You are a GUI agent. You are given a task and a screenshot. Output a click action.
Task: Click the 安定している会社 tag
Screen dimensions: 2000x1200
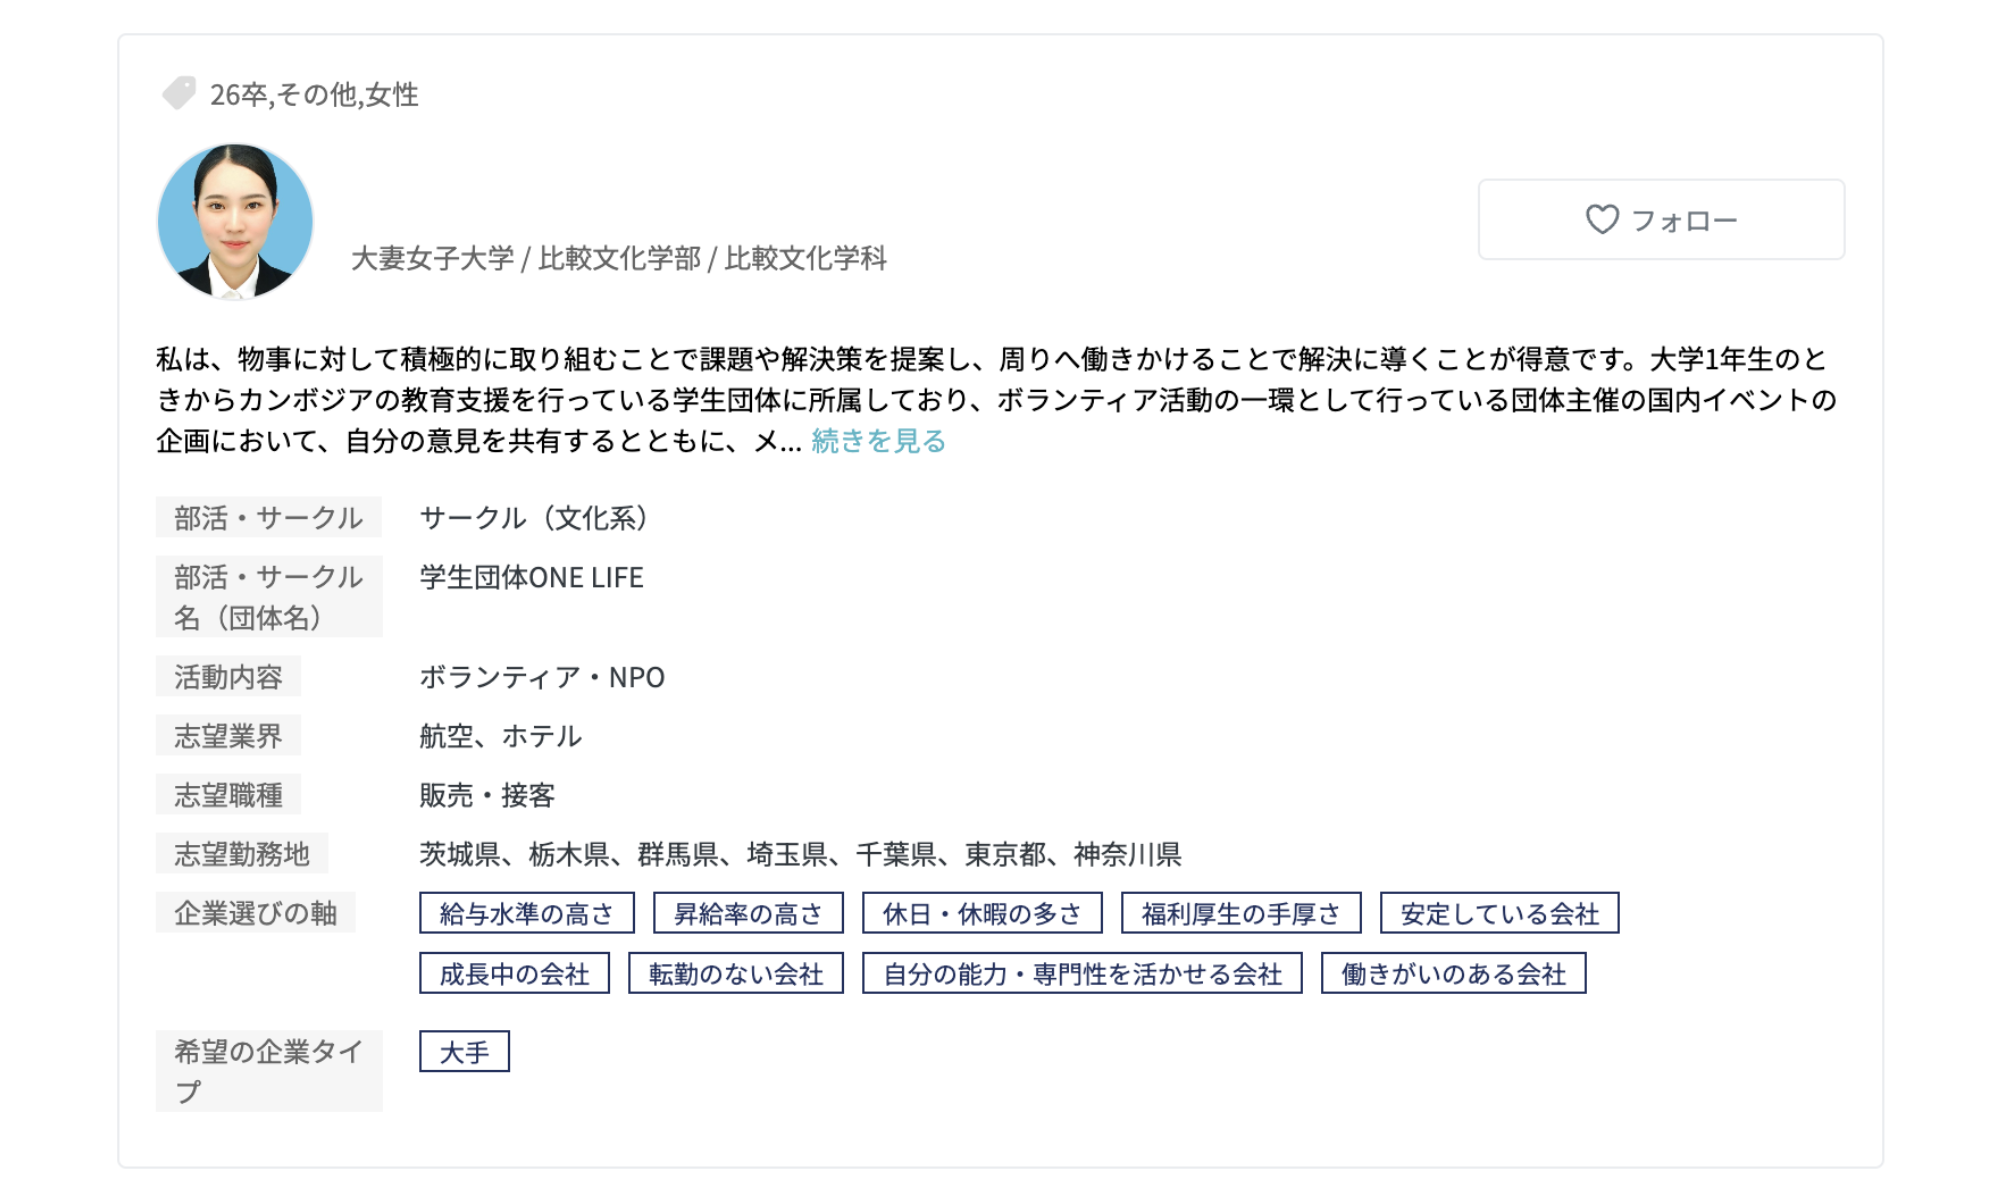point(1499,914)
